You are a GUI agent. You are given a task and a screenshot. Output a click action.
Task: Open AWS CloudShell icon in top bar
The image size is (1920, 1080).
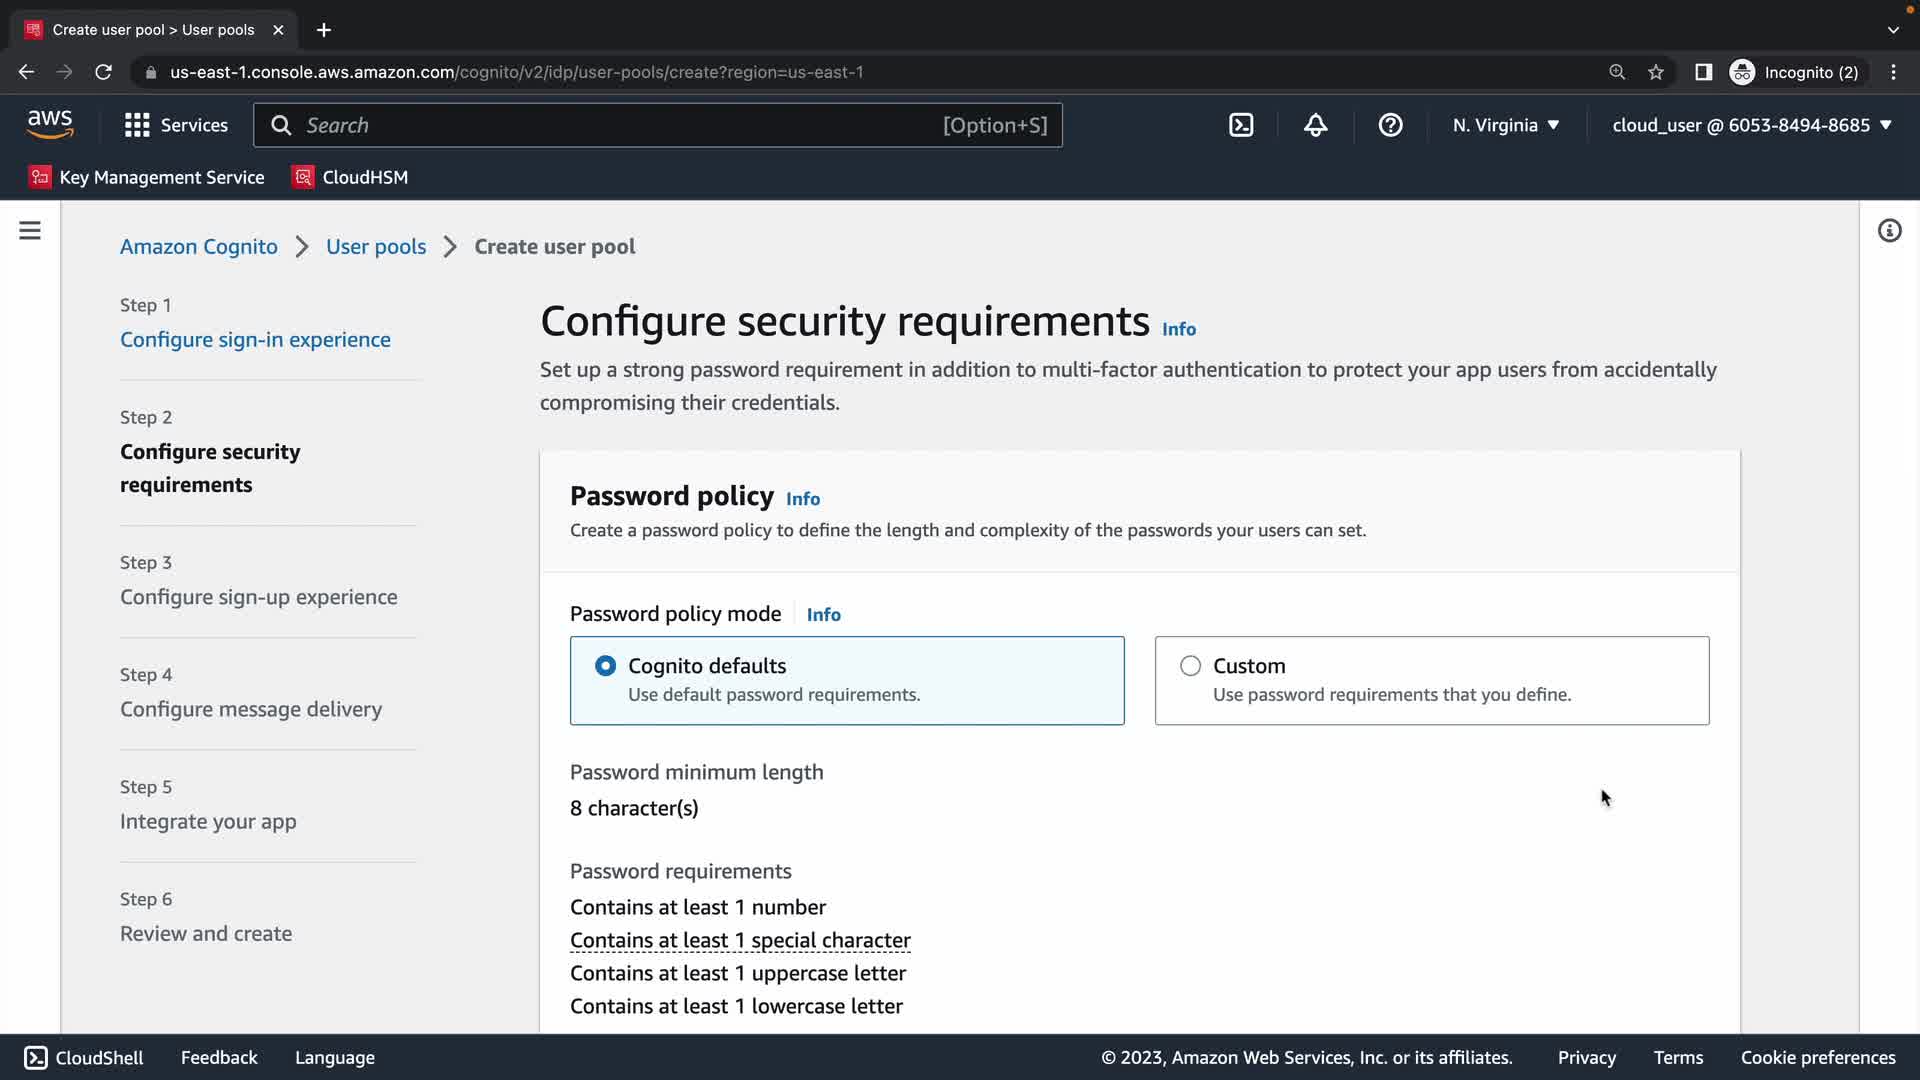(x=1241, y=125)
